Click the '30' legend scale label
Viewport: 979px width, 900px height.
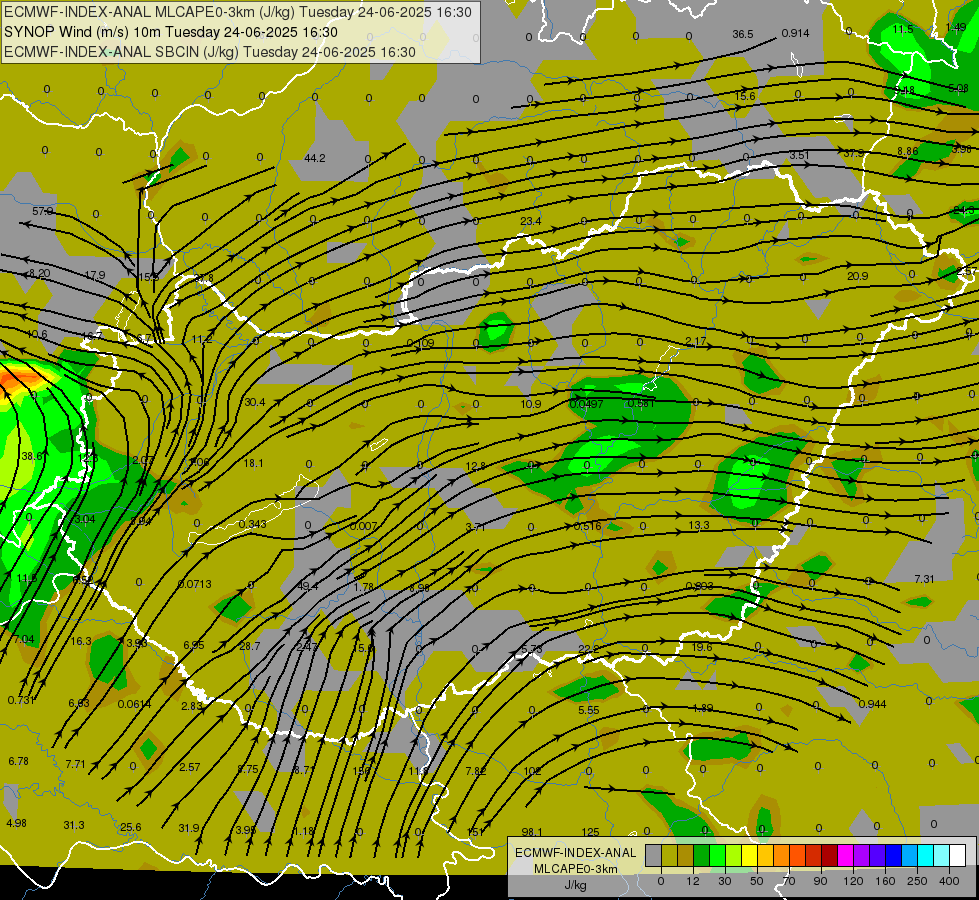pos(724,881)
